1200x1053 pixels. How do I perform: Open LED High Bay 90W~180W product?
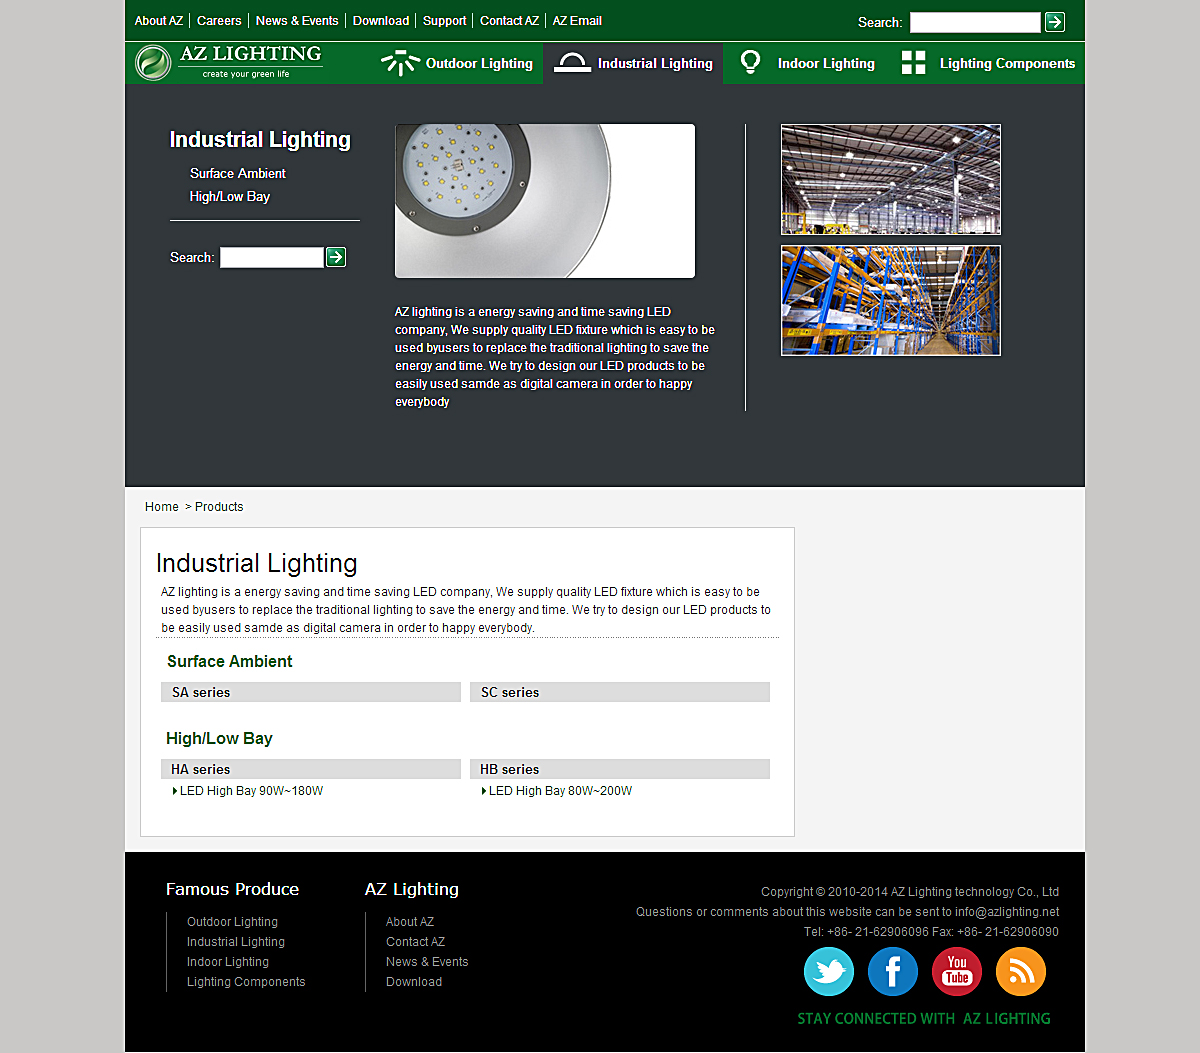coord(251,791)
